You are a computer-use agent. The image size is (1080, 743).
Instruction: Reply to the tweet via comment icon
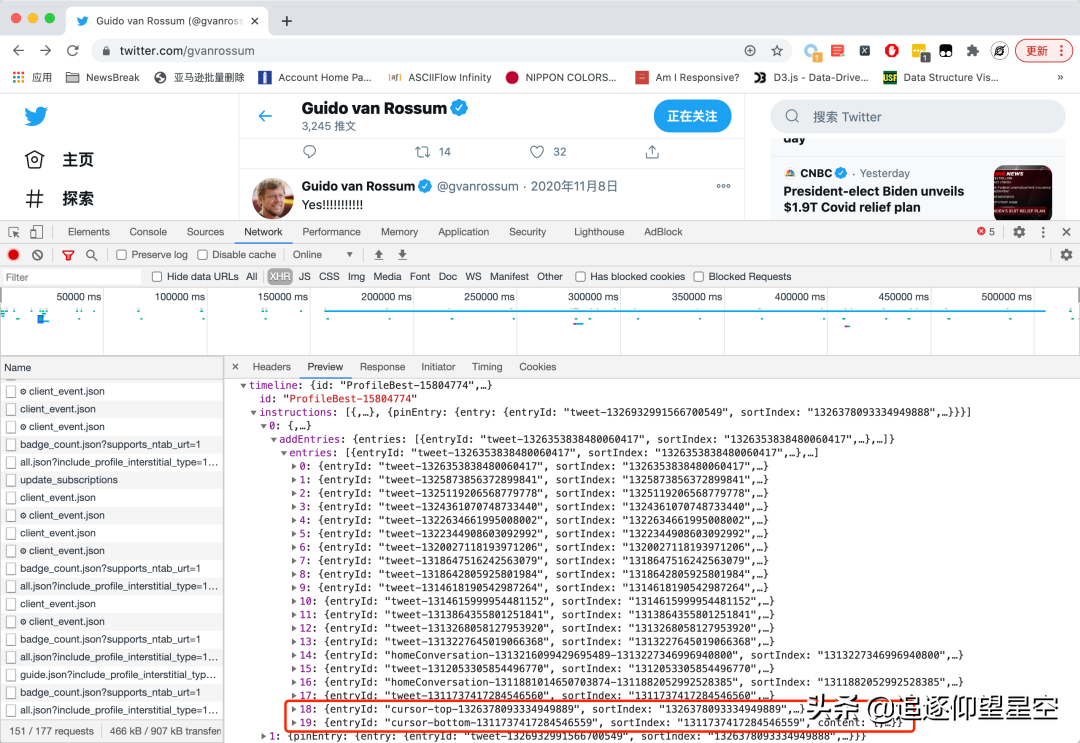pyautogui.click(x=309, y=151)
